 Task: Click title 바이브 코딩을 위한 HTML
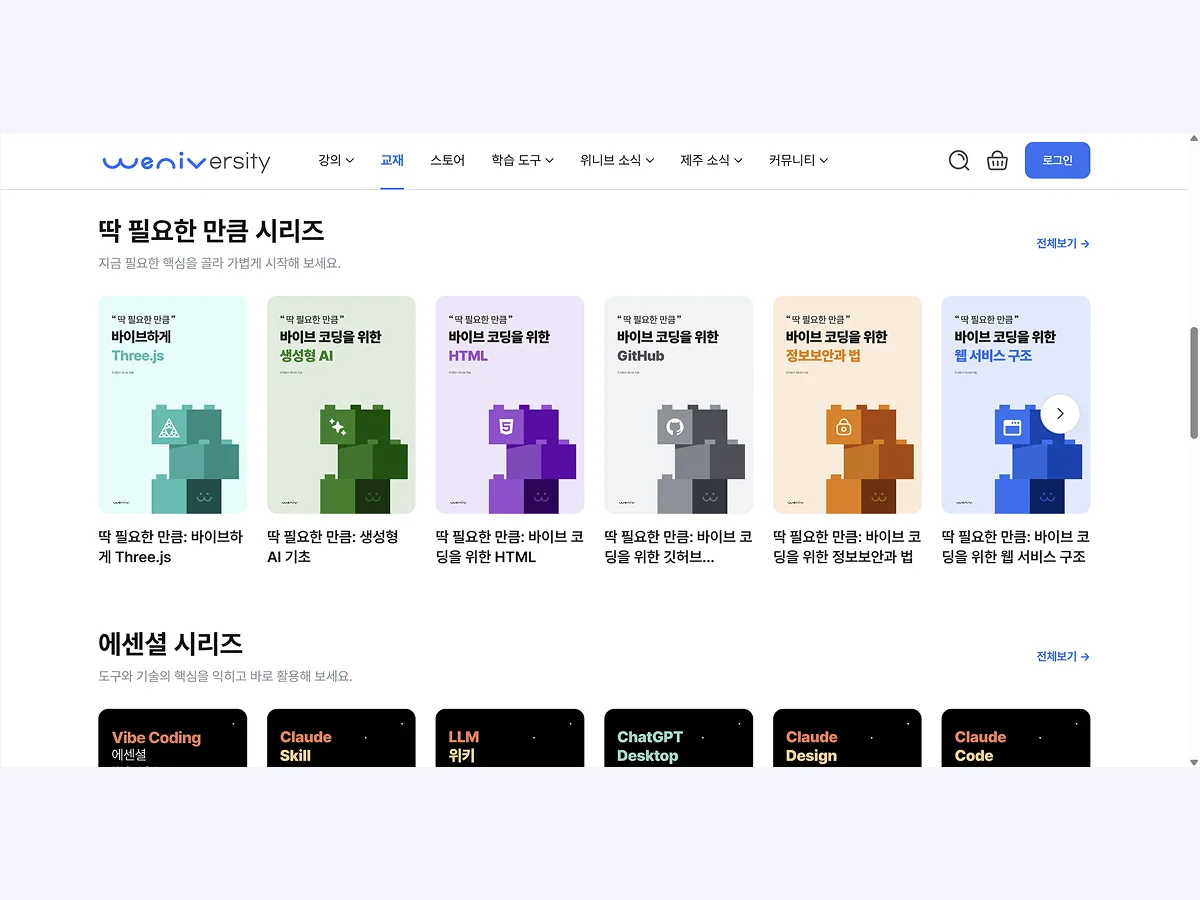[510, 547]
